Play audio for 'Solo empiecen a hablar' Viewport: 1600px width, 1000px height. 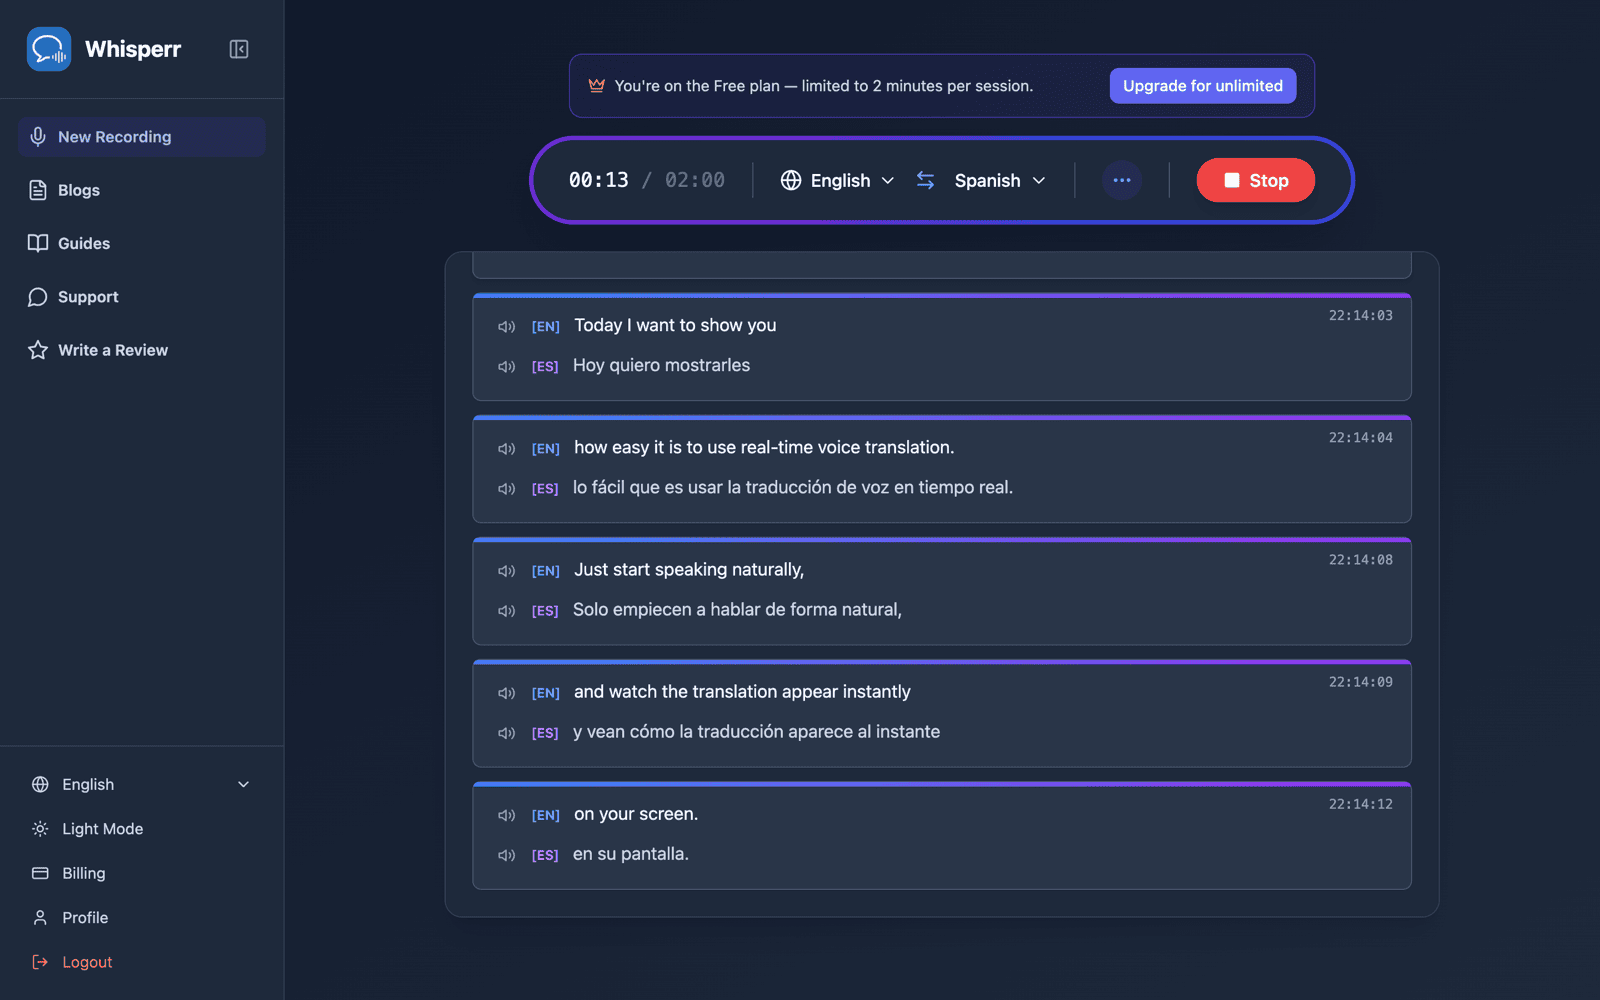click(506, 611)
